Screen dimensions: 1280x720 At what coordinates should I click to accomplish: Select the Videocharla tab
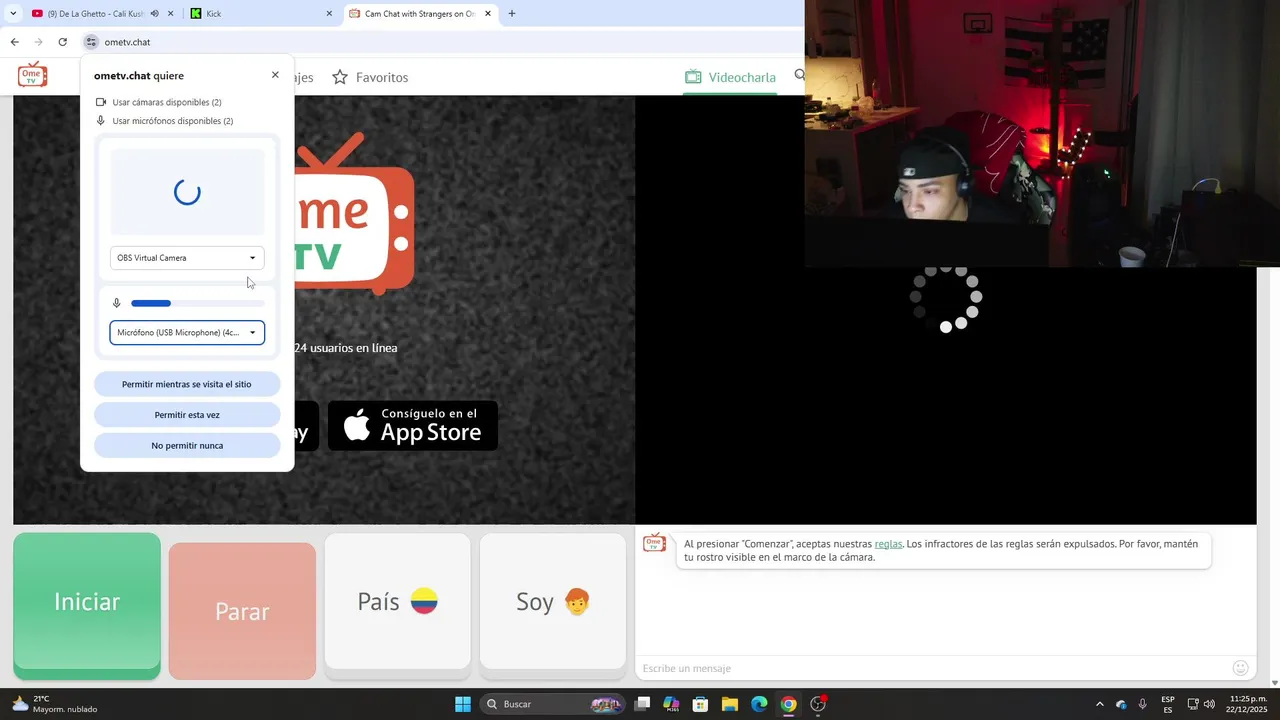point(730,77)
